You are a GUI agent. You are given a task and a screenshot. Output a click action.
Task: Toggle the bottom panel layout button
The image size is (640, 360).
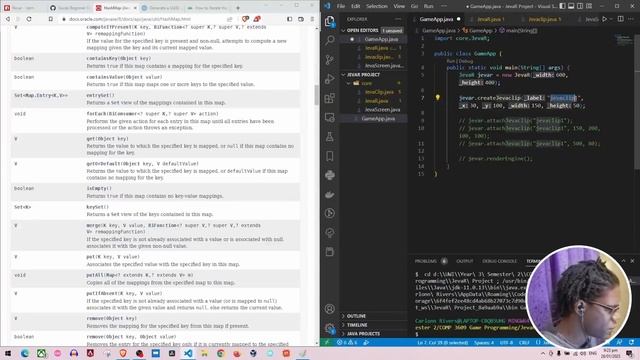[x=571, y=6]
